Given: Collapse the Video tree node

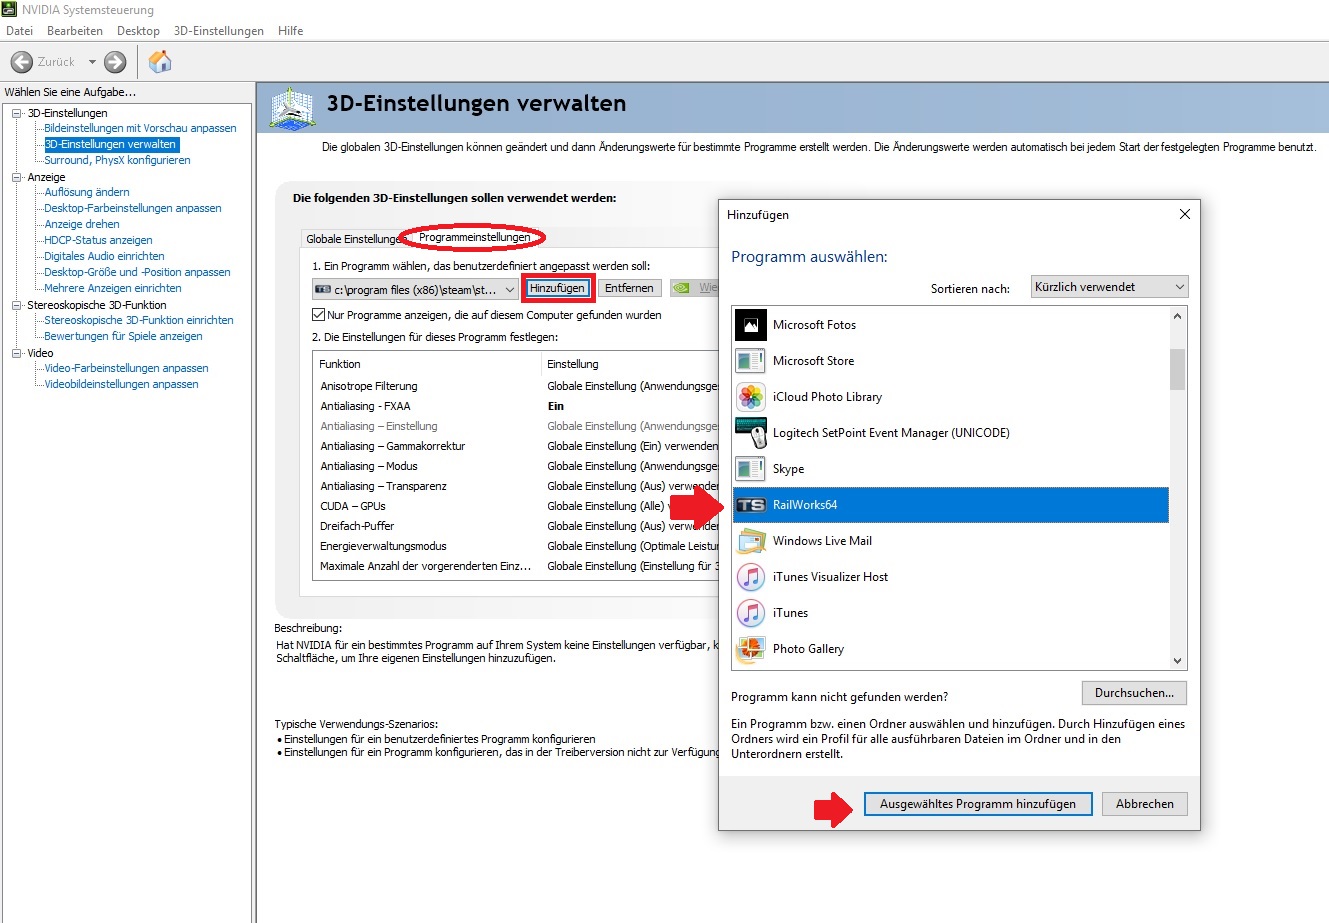Looking at the screenshot, I should pyautogui.click(x=17, y=353).
